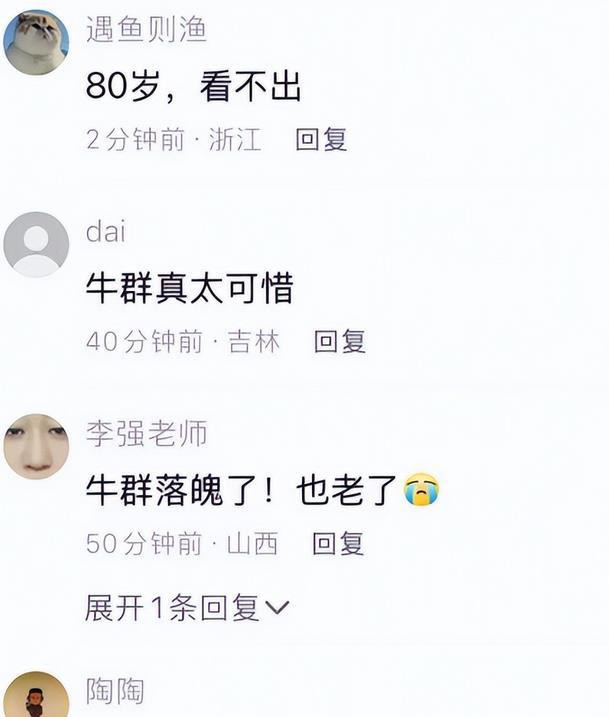This screenshot has height=717, width=609.
Task: Open dai's default gray avatar
Action: (x=36, y=245)
